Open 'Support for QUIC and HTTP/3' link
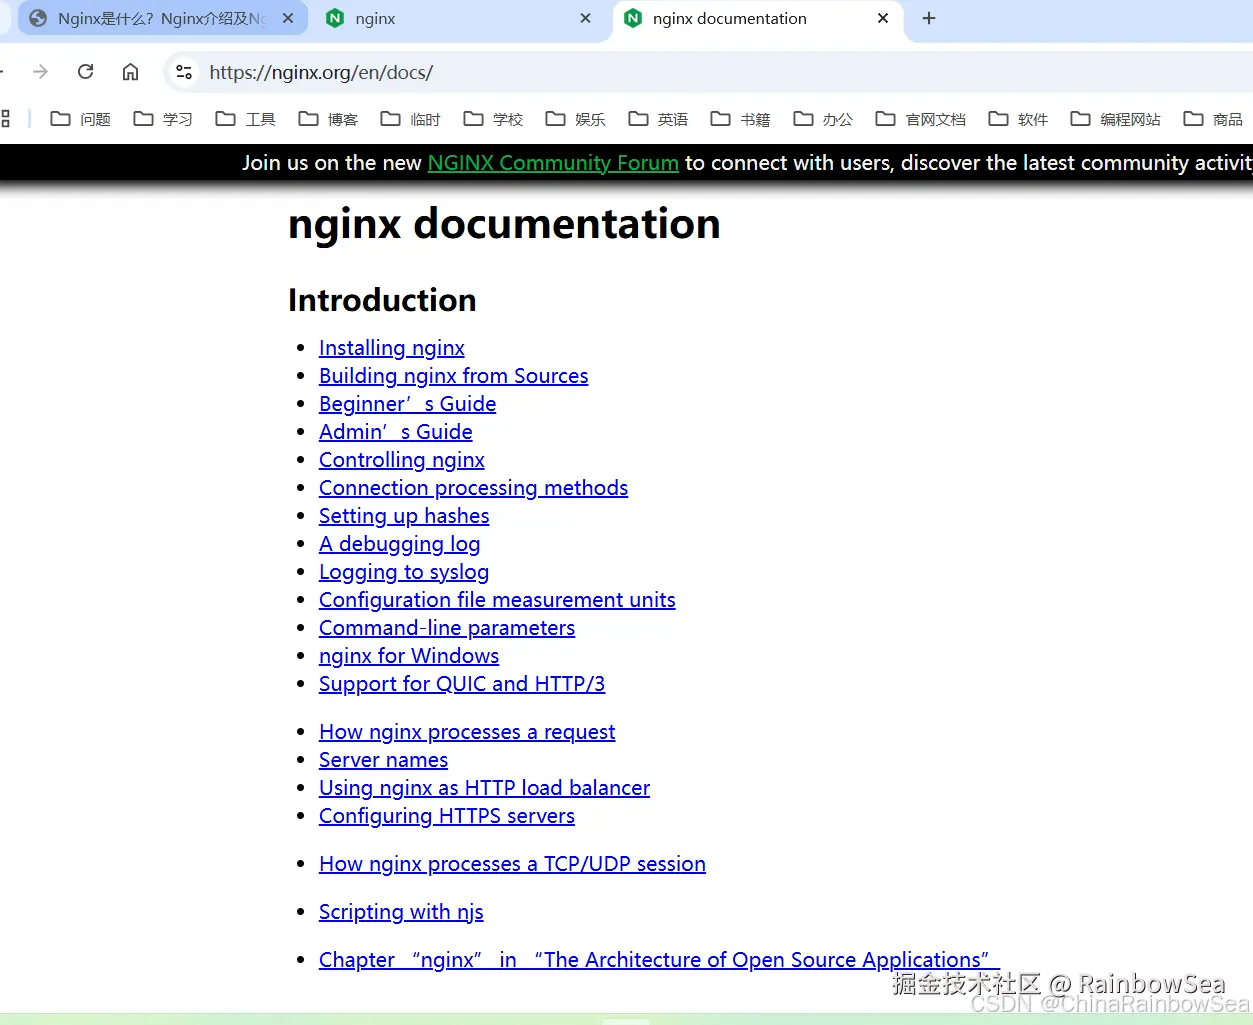This screenshot has width=1253, height=1025. tap(462, 684)
